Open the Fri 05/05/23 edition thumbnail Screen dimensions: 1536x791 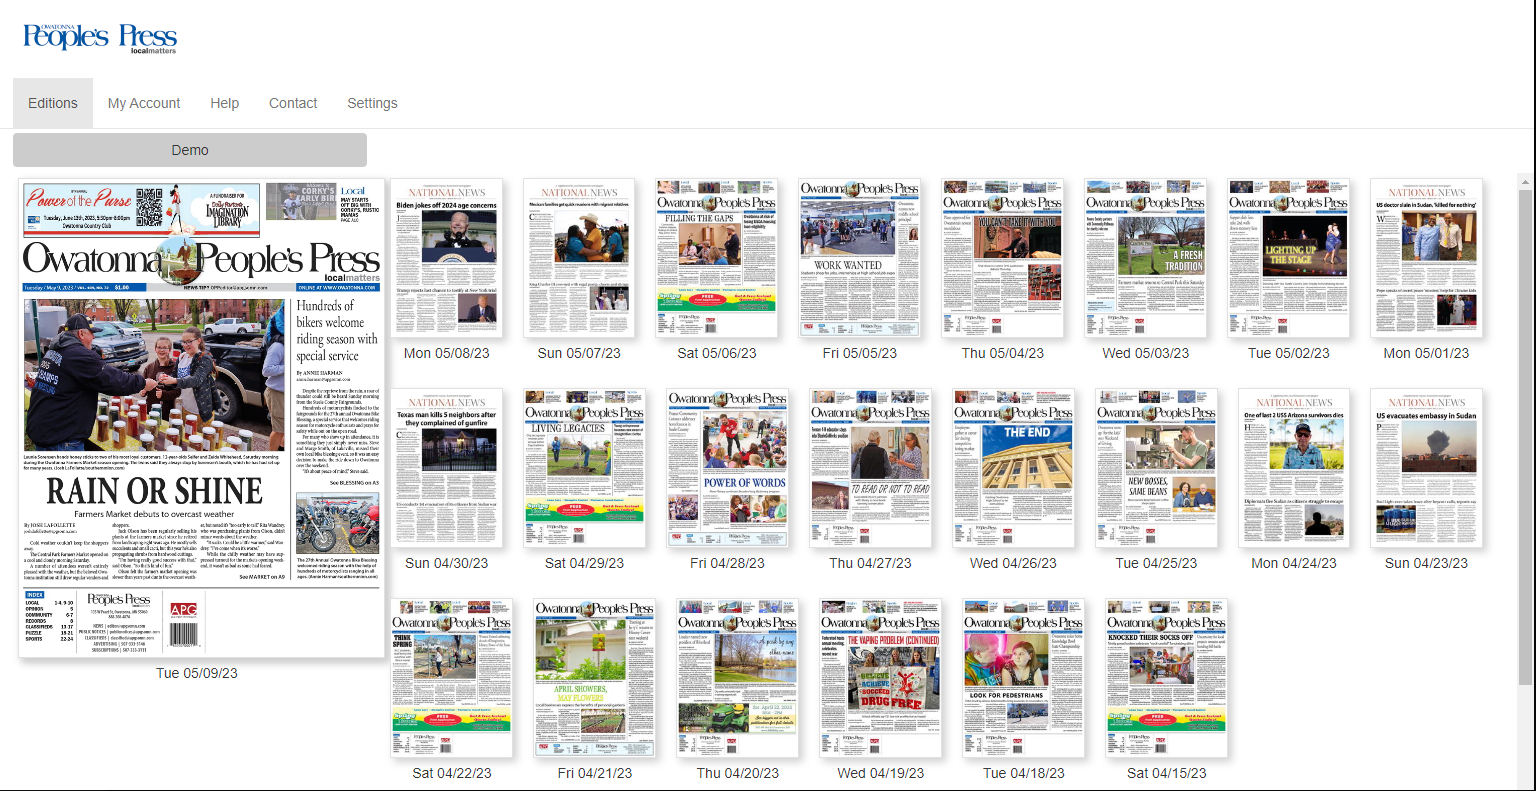tap(860, 258)
